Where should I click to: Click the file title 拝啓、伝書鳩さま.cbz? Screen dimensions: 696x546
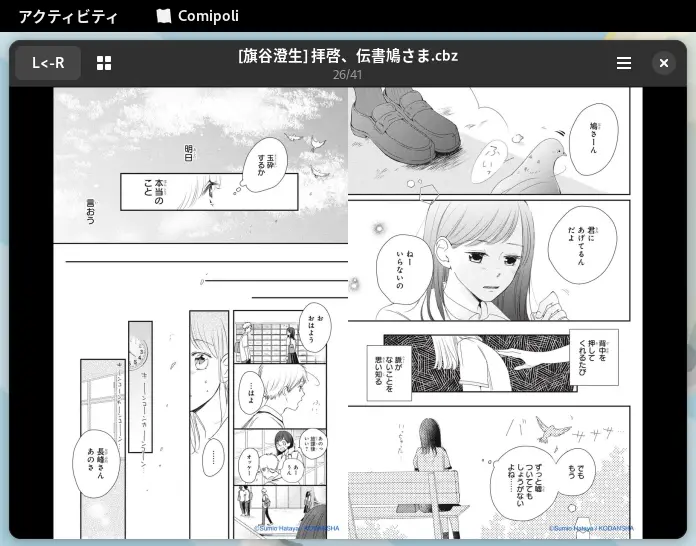[x=348, y=56]
